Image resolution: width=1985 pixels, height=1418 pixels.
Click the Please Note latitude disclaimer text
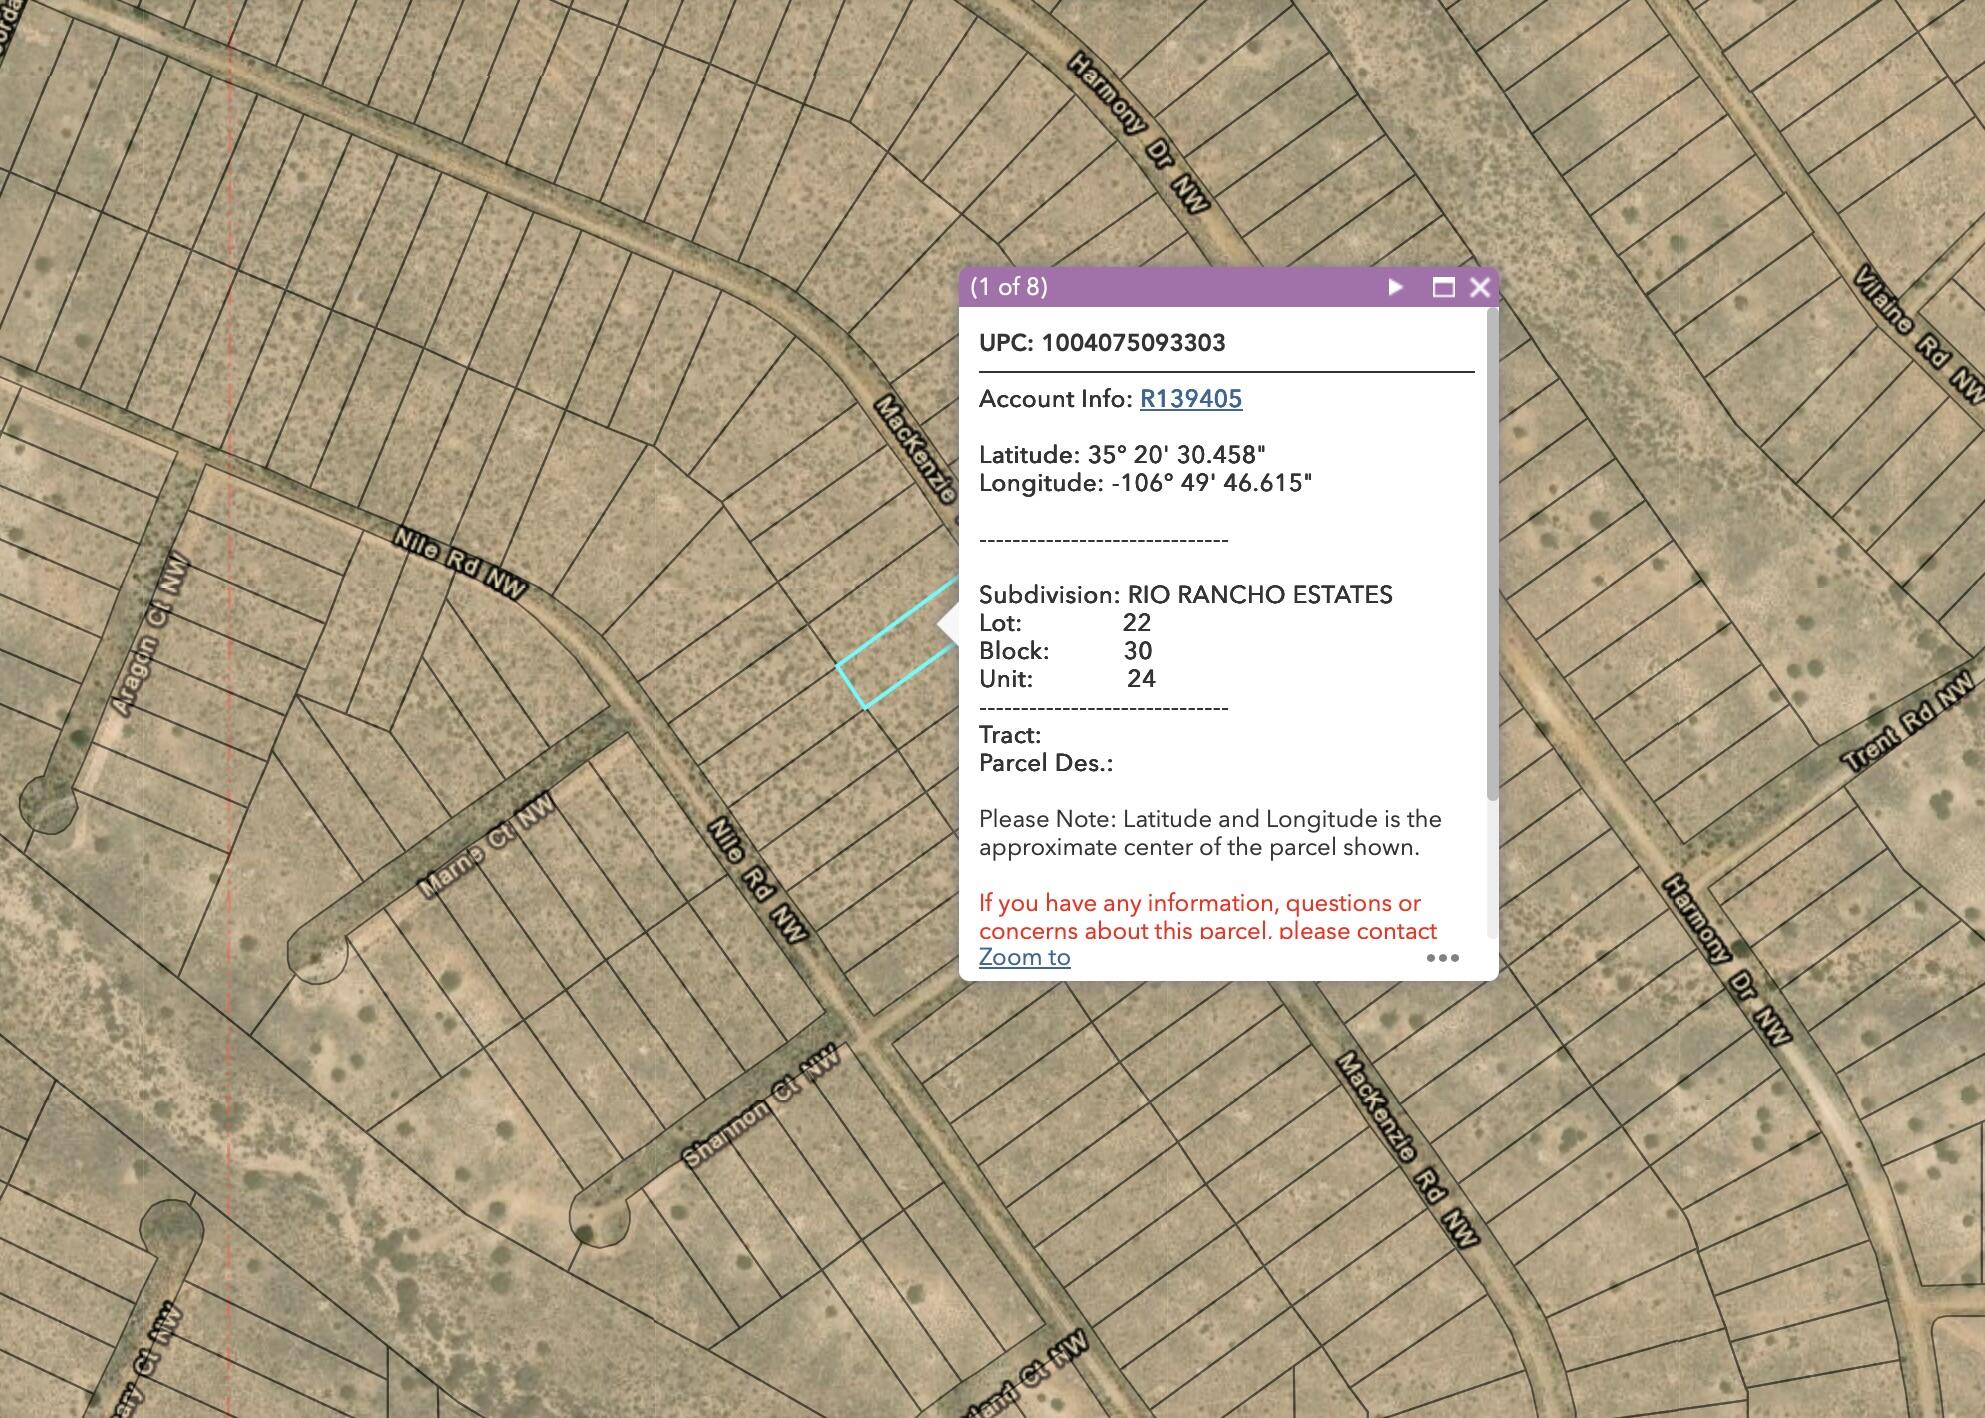click(x=1210, y=833)
